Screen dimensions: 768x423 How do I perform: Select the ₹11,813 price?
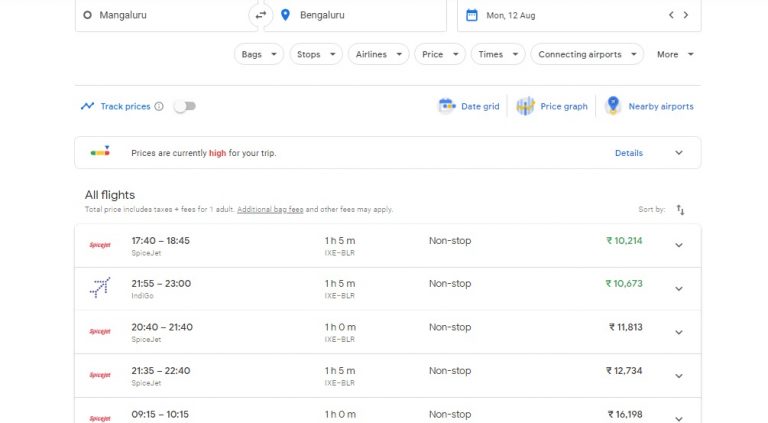point(625,327)
